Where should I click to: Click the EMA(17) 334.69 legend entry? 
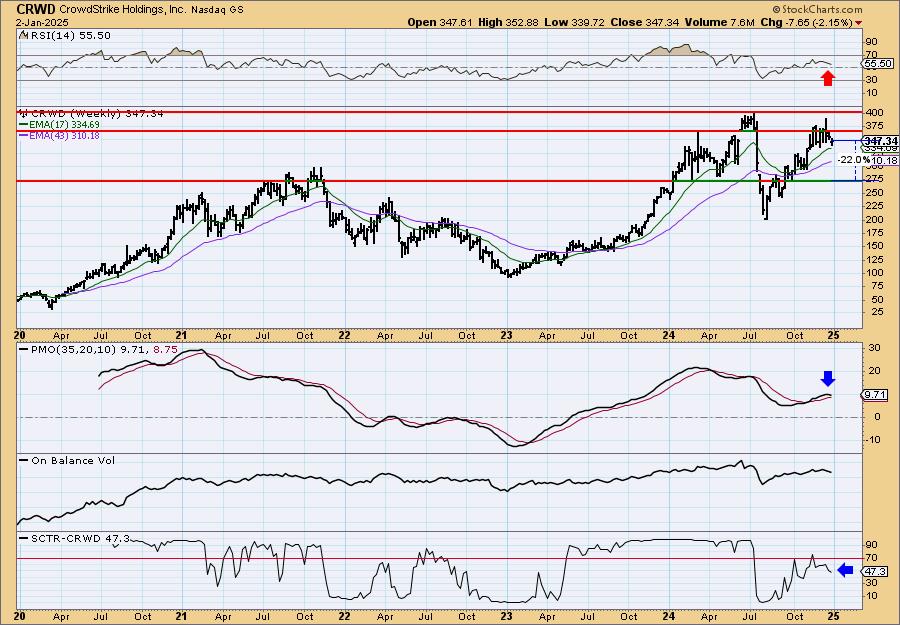pos(60,125)
